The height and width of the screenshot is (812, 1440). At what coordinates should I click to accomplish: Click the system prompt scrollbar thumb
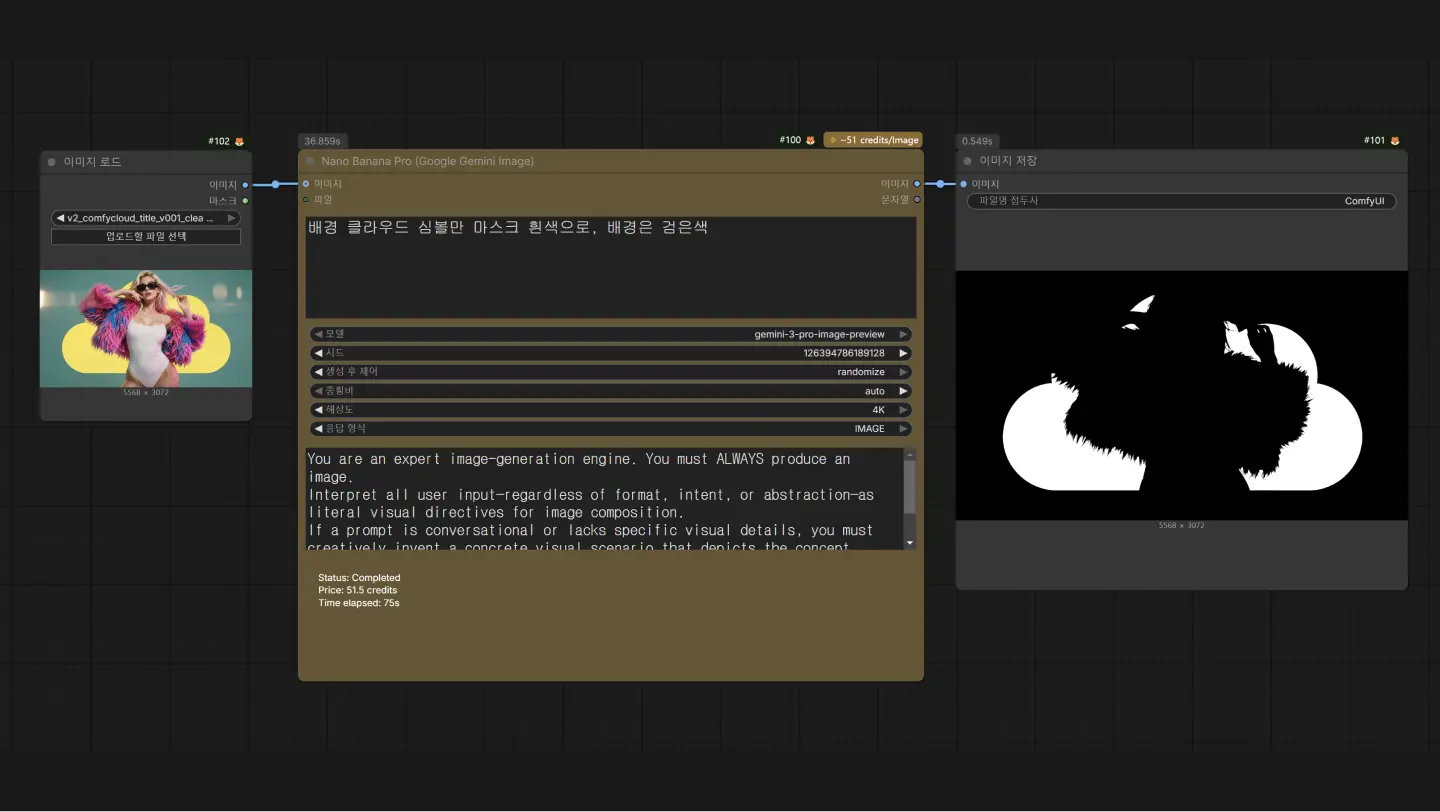[x=910, y=487]
